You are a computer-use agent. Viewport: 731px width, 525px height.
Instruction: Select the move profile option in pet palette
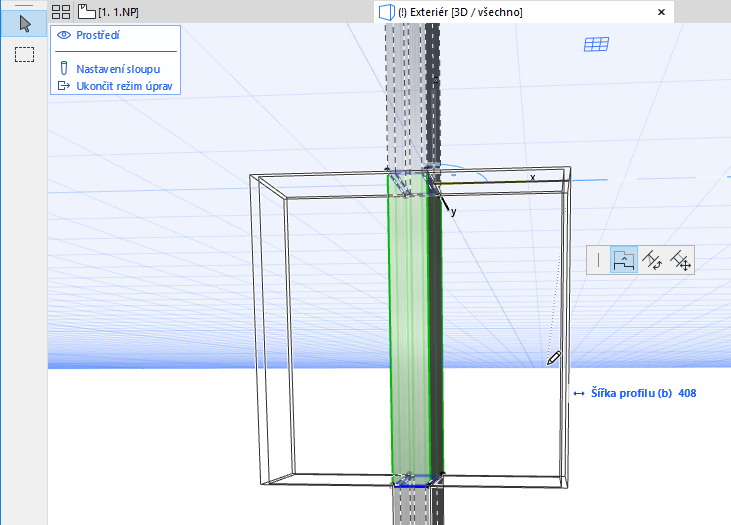point(680,260)
